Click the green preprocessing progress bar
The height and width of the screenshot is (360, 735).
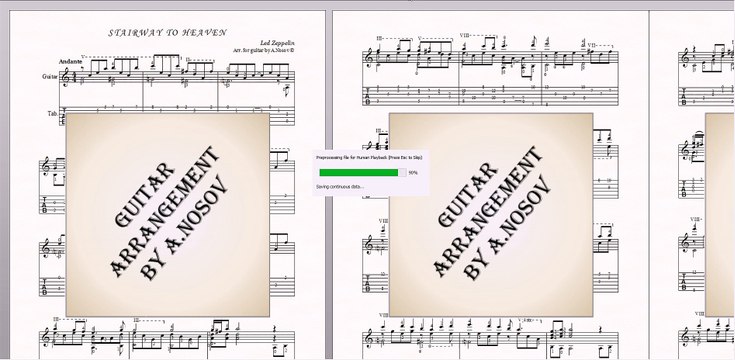(x=362, y=172)
